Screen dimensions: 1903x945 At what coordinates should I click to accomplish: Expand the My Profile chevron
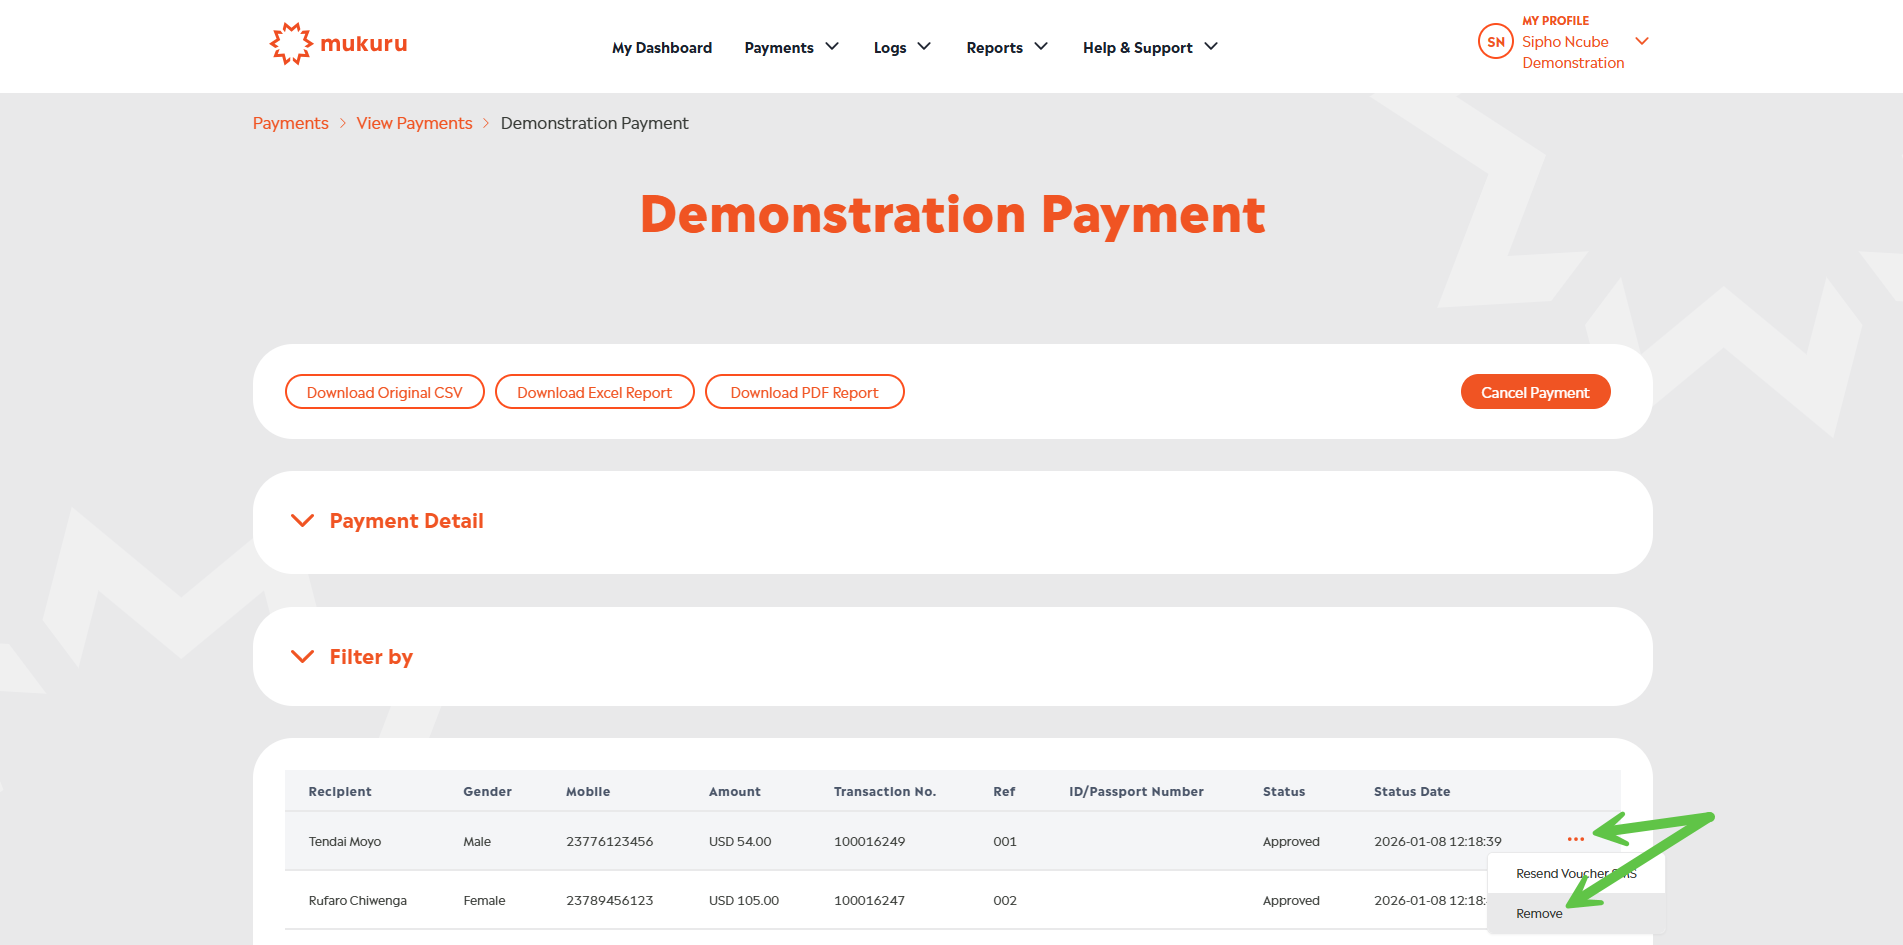(x=1641, y=41)
